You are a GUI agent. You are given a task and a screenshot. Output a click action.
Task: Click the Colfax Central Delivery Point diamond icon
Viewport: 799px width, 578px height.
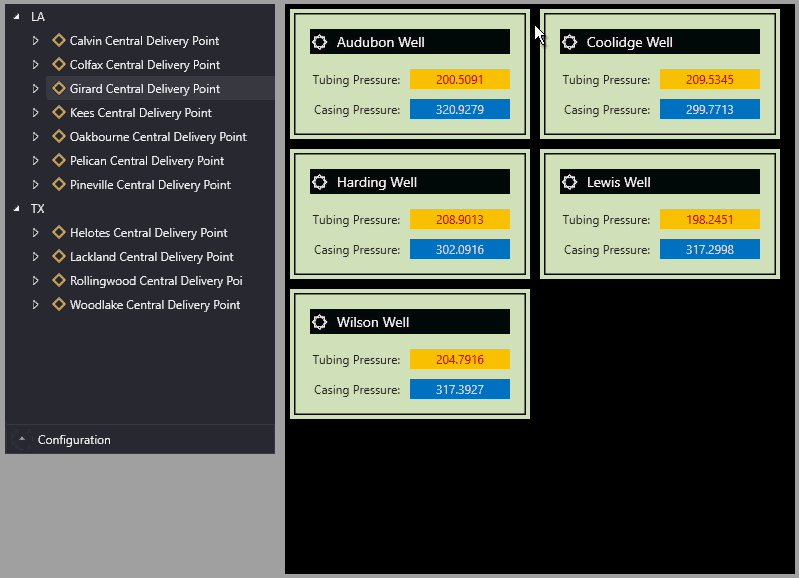59,64
